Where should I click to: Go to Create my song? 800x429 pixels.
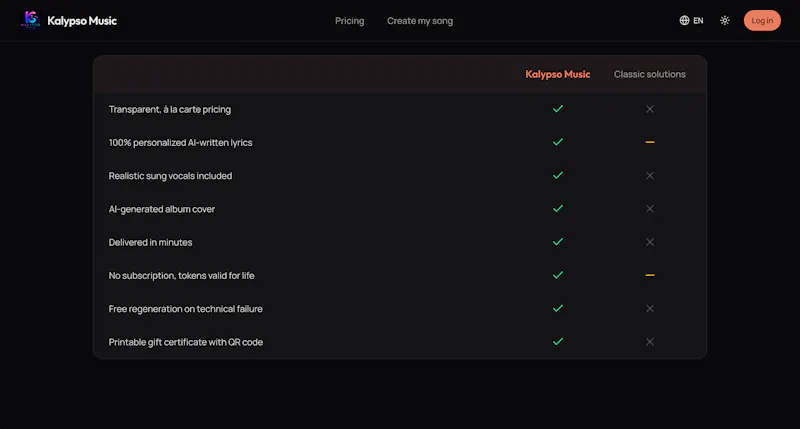(419, 21)
